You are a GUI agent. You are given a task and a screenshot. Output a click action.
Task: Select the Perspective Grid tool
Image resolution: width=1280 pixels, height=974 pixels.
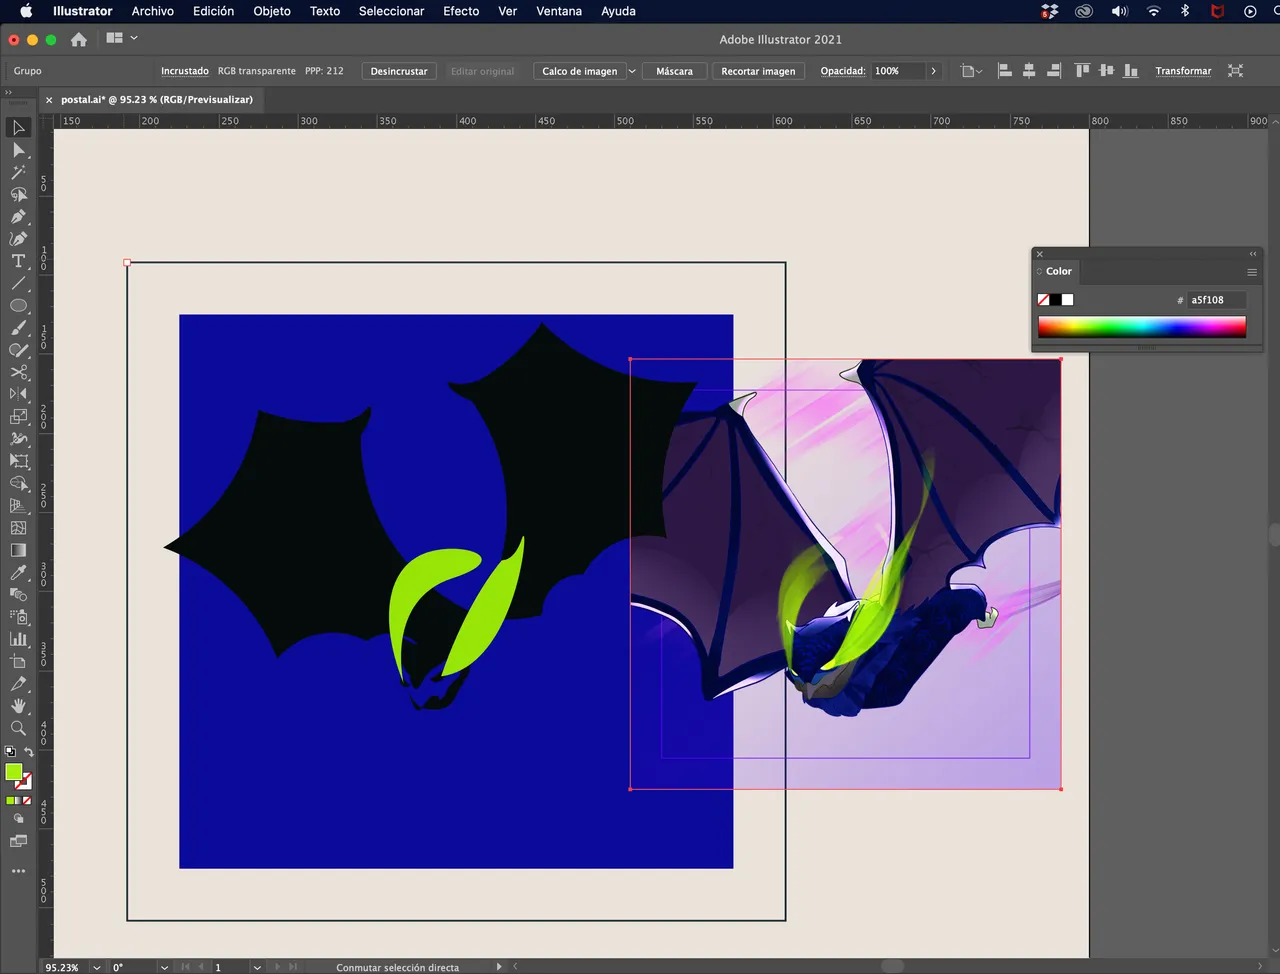point(18,505)
